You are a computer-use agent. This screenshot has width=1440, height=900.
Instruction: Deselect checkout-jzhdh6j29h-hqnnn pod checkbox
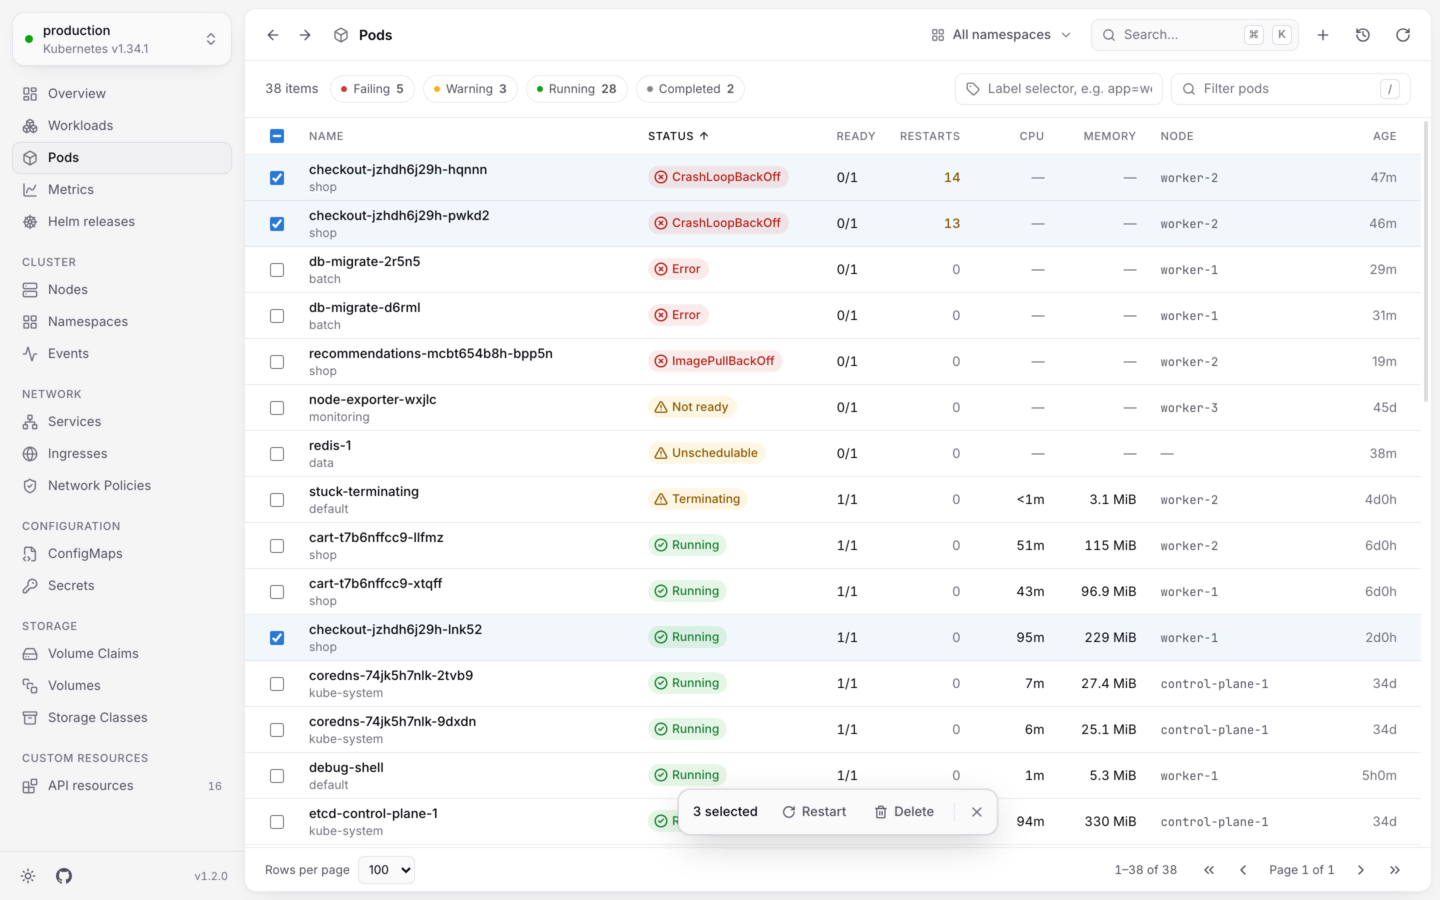pos(277,178)
